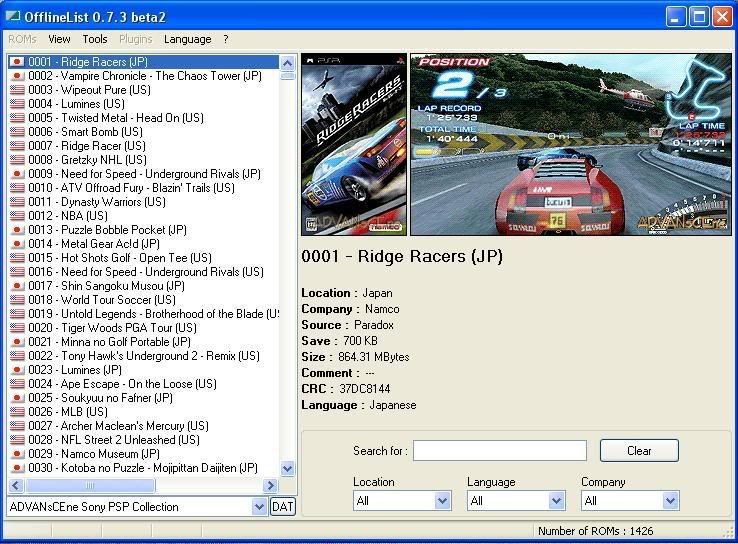The width and height of the screenshot is (738, 544).
Task: Expand the ADVANsCEne Sony PSP Collection dropdown
Action: 259,507
